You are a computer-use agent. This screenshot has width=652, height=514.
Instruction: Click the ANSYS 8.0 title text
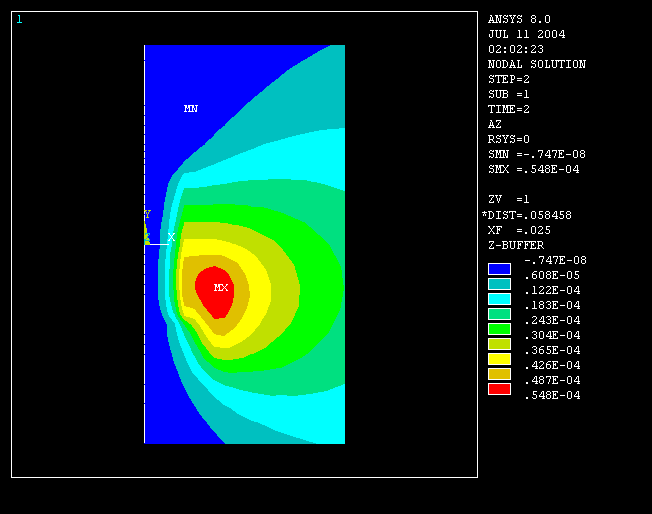(519, 19)
